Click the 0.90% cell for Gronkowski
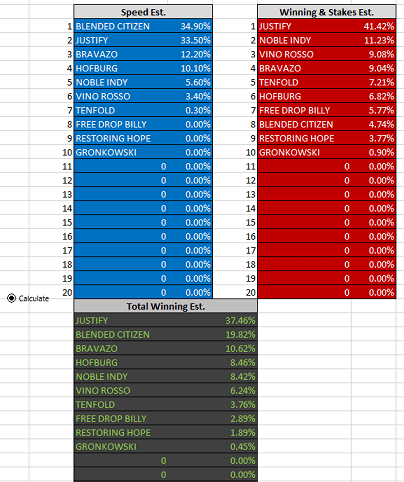 (374, 152)
